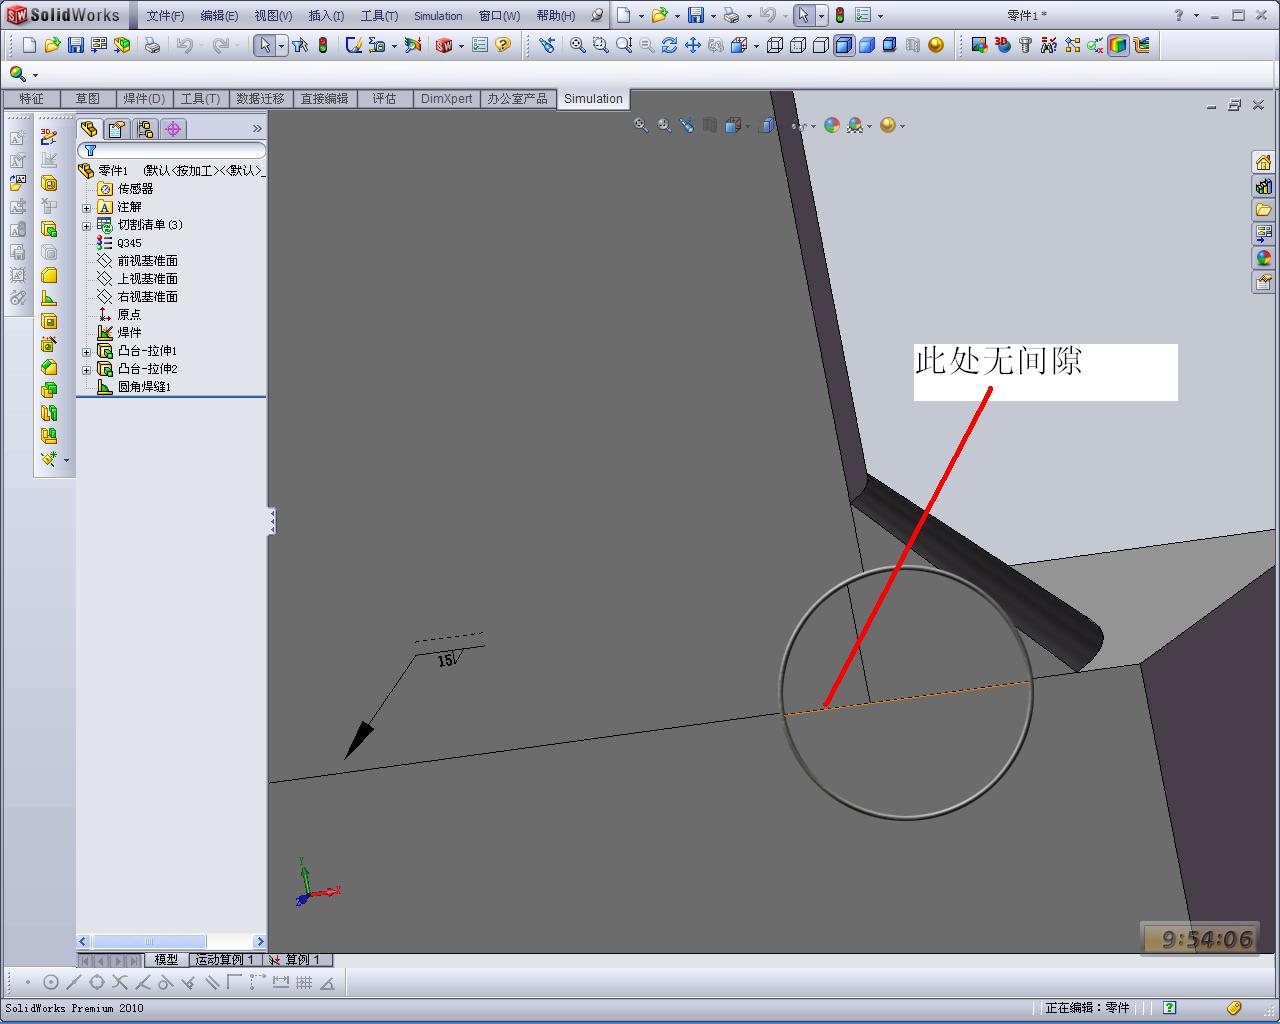The image size is (1280, 1024).
Task: Switch to the 算例 1 simulation tab
Action: coord(297,960)
